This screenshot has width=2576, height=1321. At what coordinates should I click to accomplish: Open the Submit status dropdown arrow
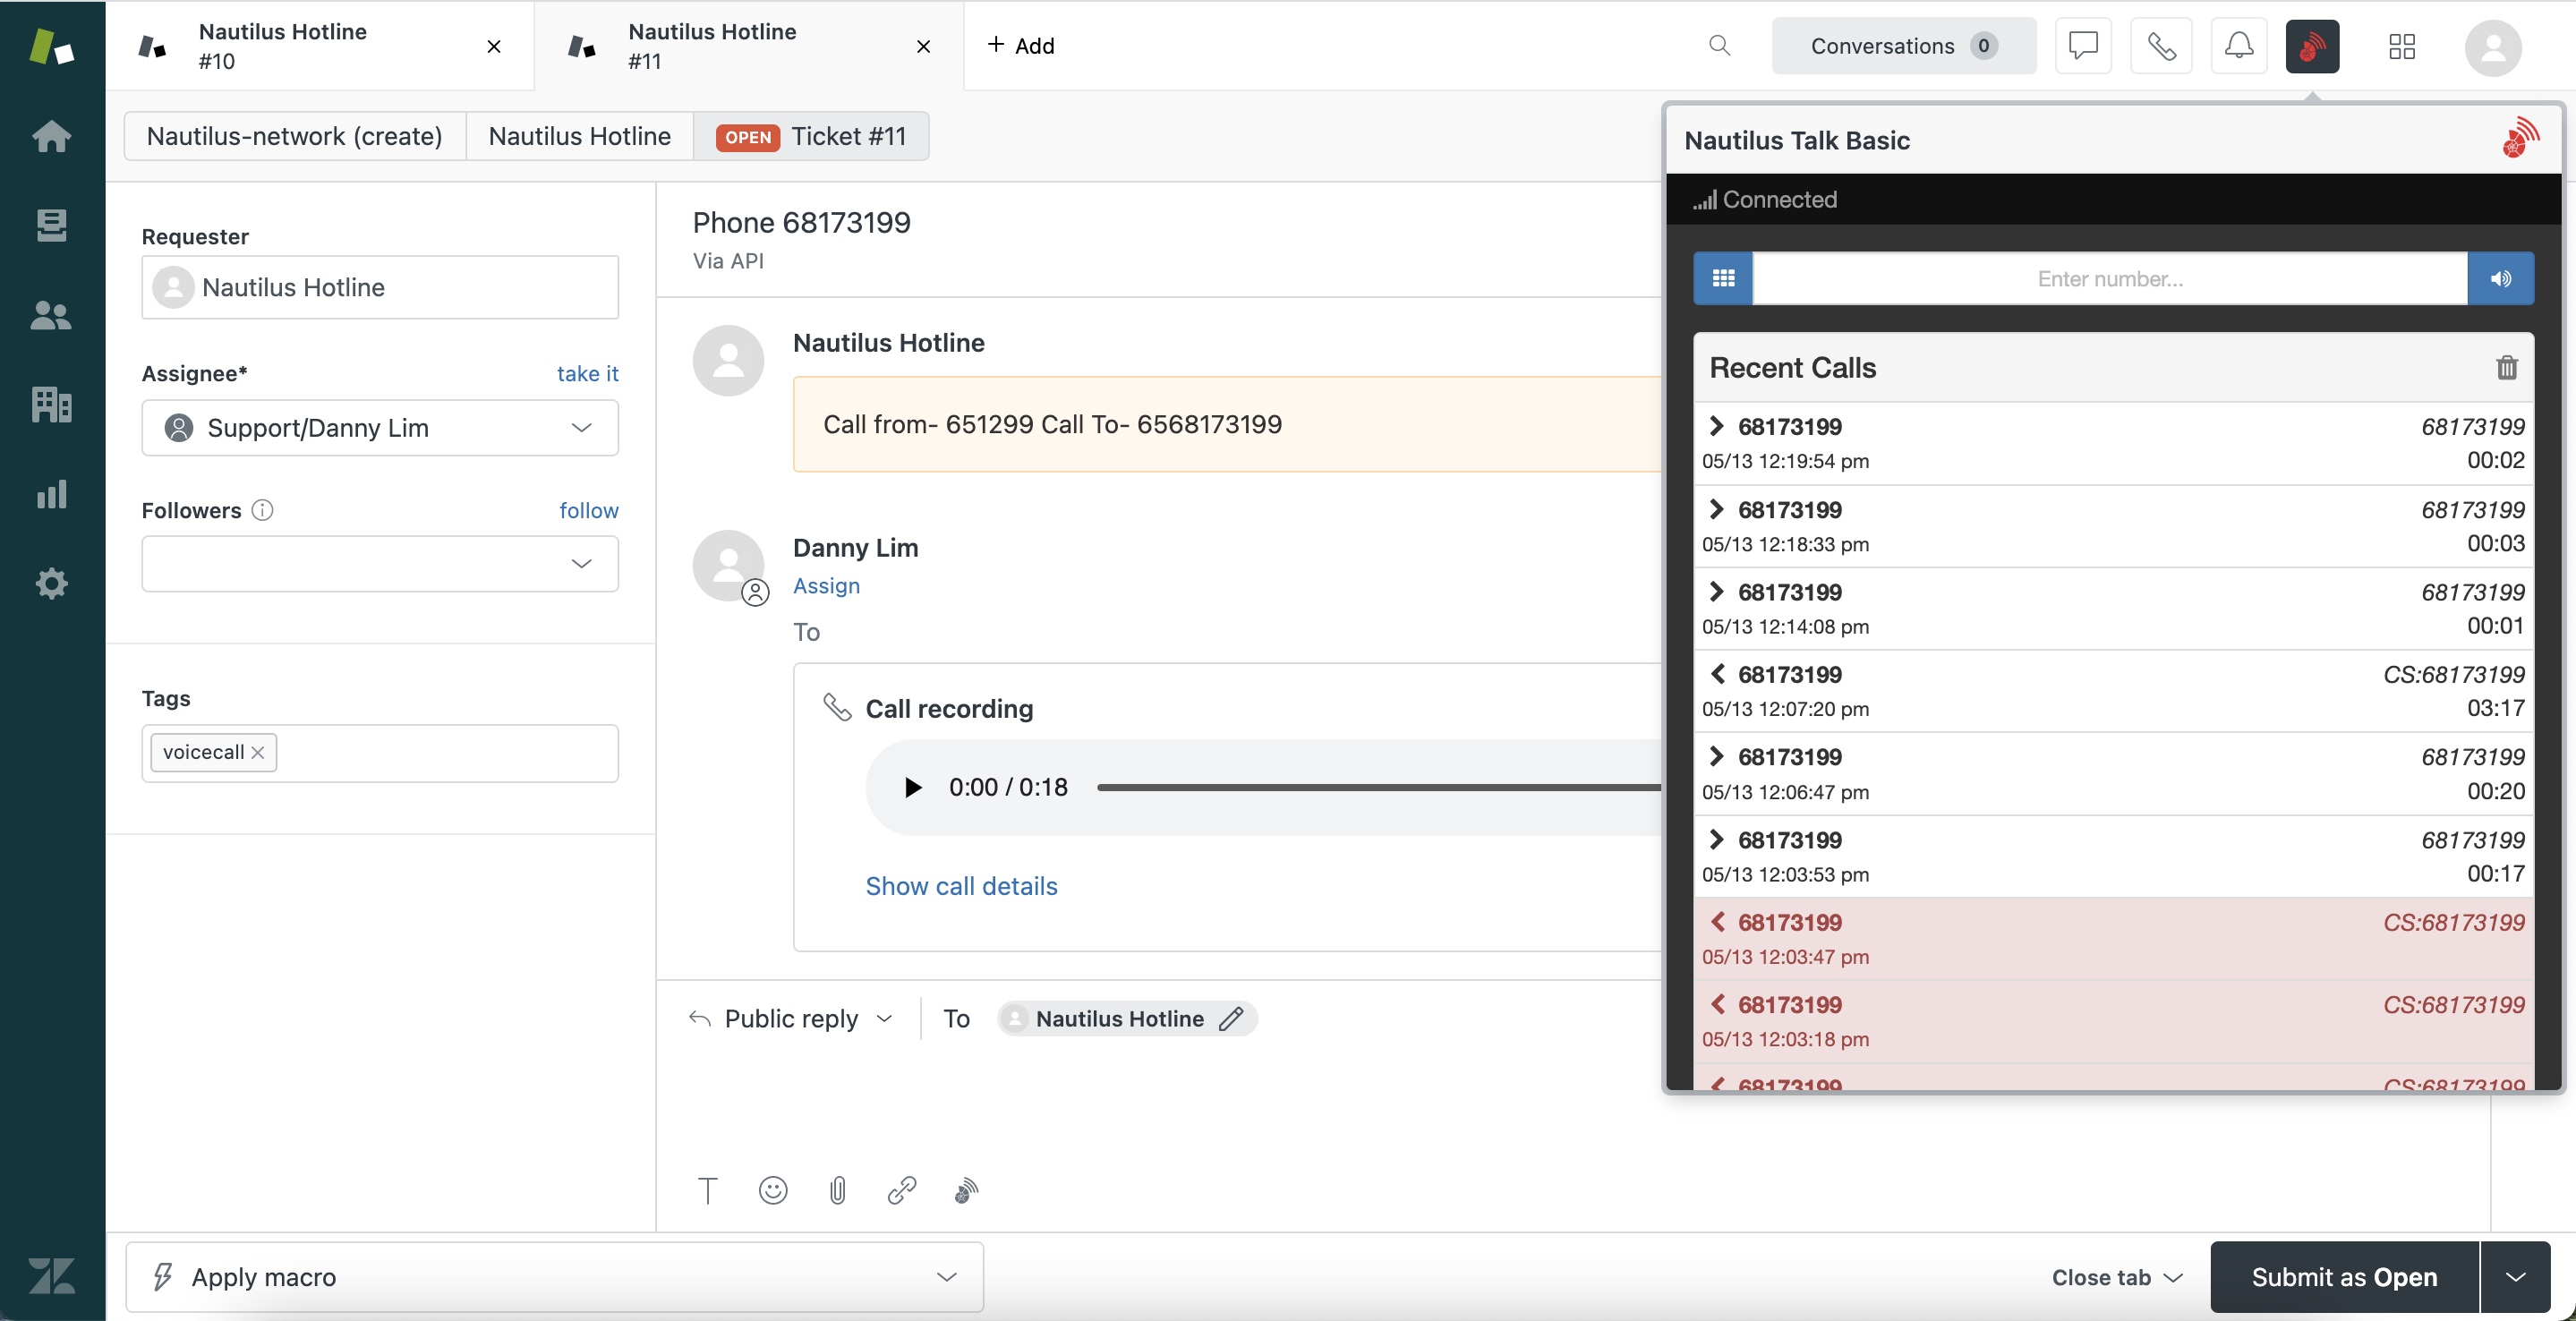point(2516,1277)
